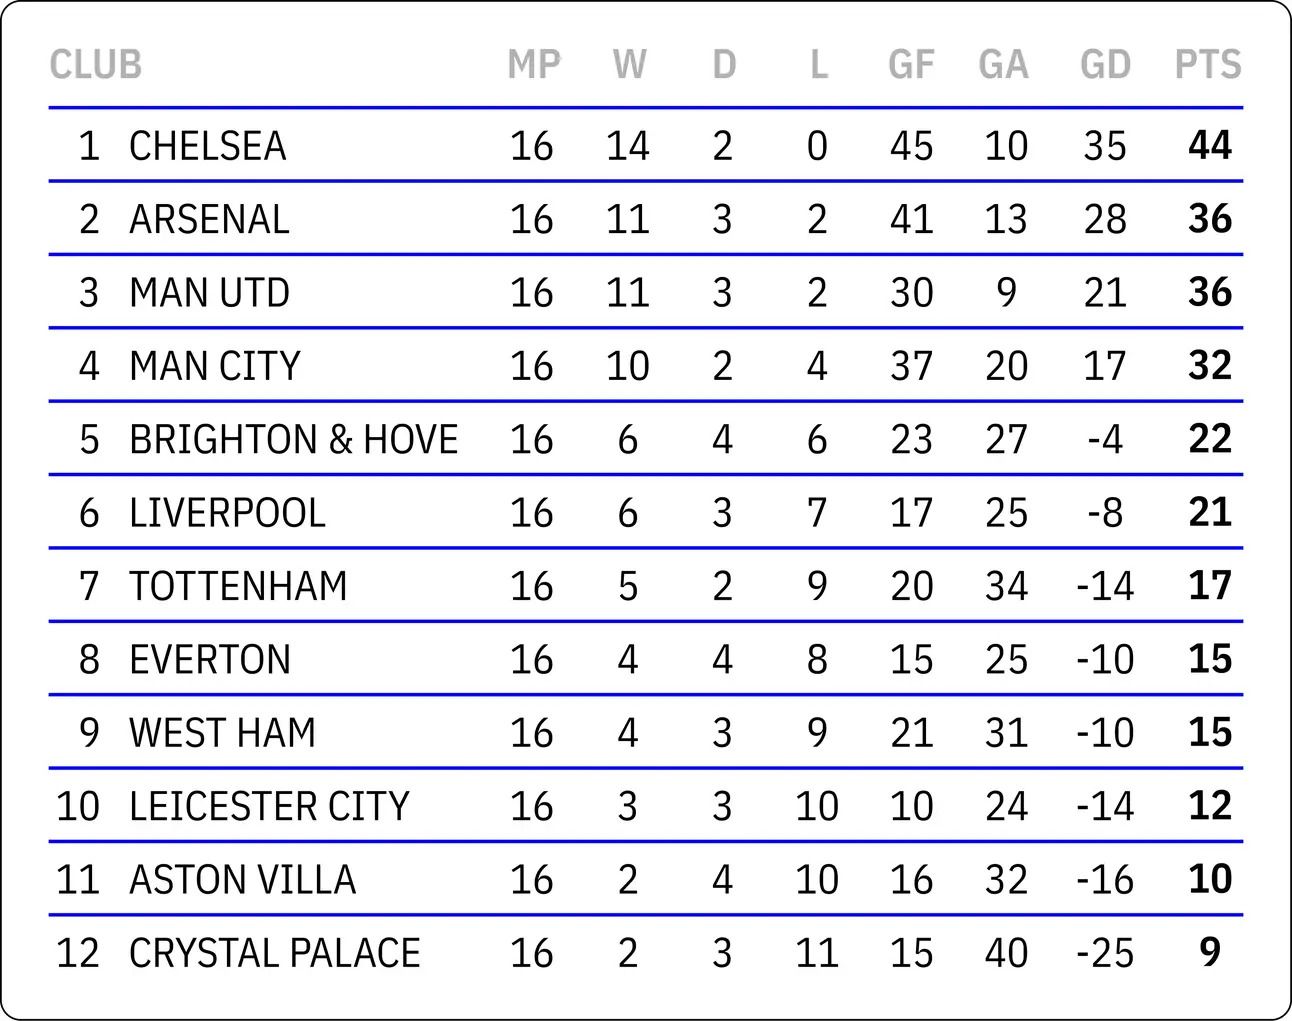Viewport: 1292px width, 1021px height.
Task: Select the PTS column header
Action: pos(1208,65)
